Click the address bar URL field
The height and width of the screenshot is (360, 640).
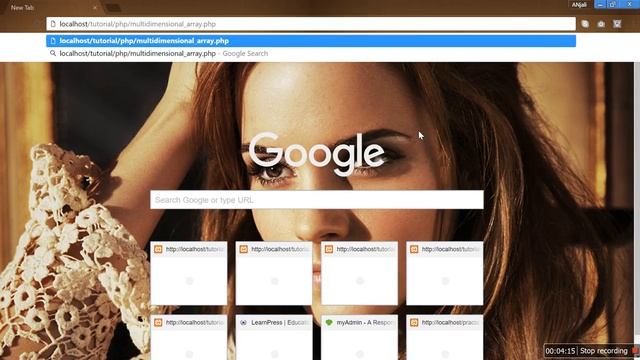coord(311,24)
